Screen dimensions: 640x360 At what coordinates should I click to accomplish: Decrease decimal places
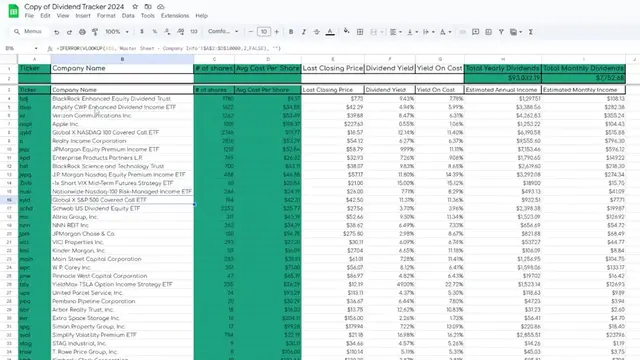coord(167,32)
